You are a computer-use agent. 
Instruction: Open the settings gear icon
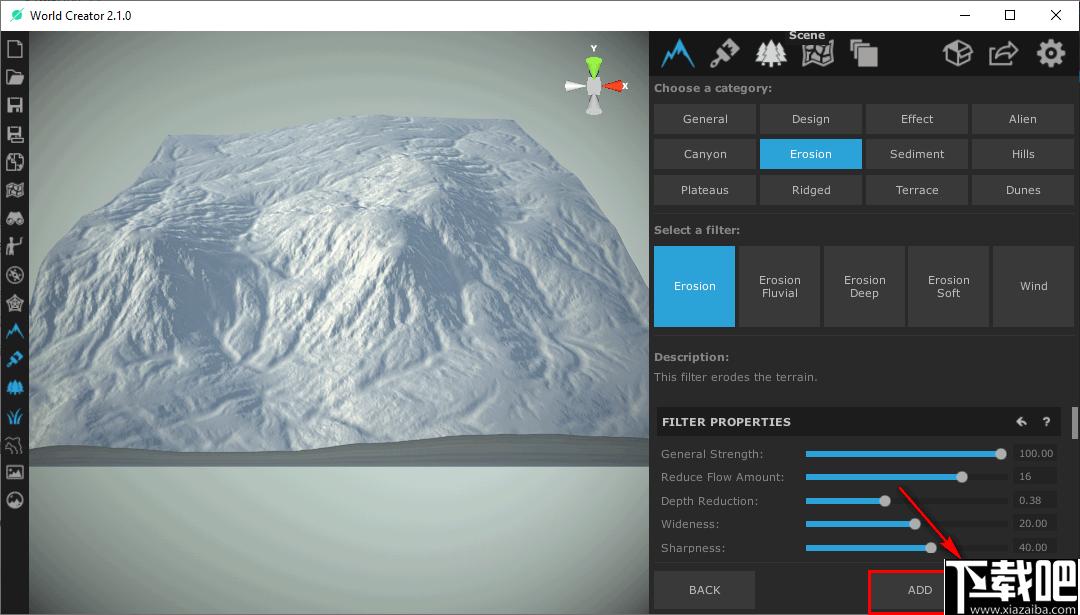pos(1050,54)
